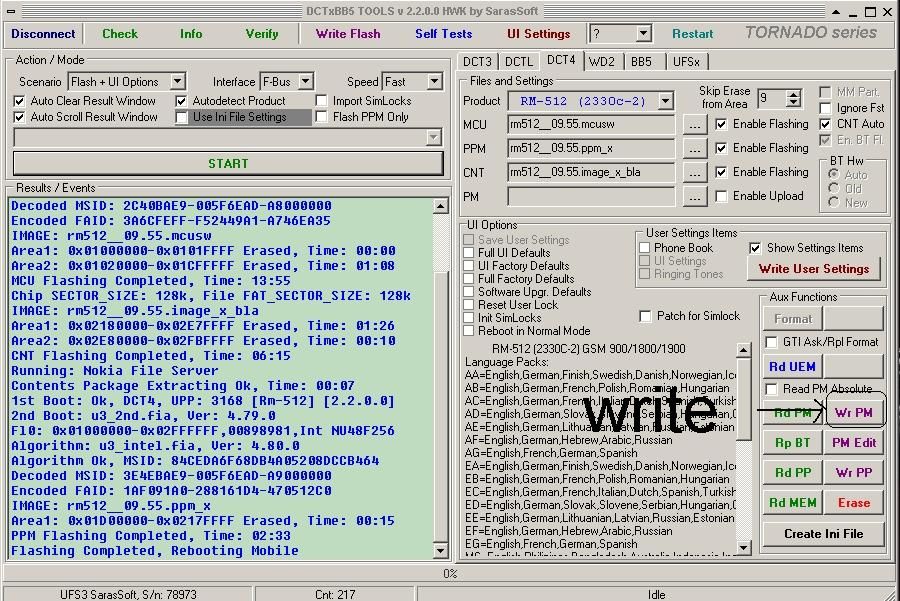
Task: Increase the Skip Erase from Area value
Action: pyautogui.click(x=793, y=95)
